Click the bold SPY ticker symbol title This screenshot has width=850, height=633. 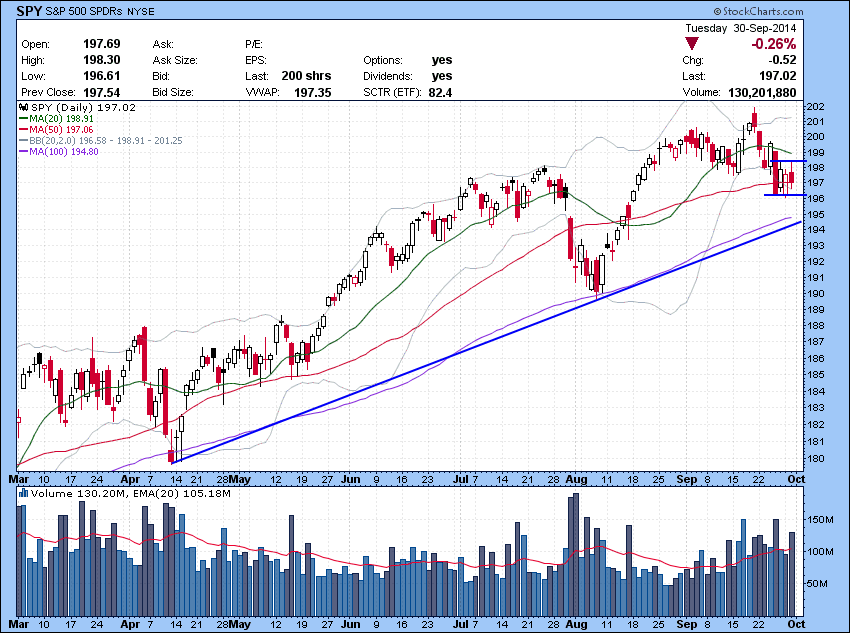coord(29,11)
